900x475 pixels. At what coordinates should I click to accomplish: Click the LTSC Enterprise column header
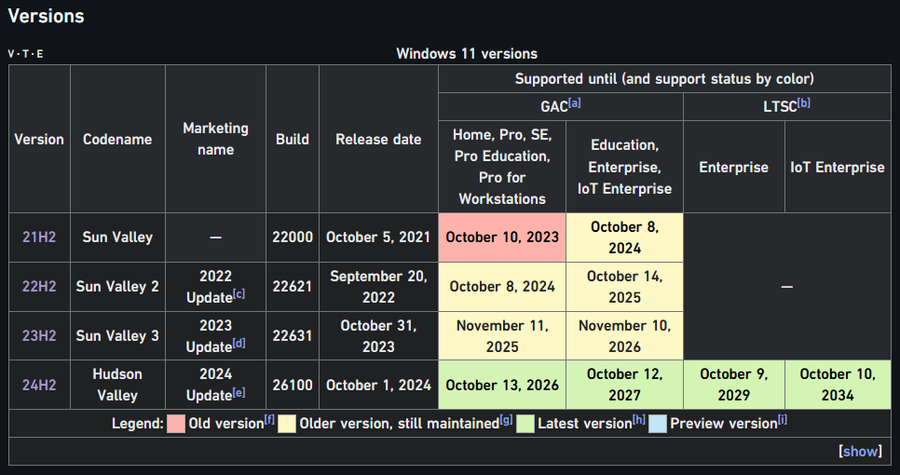pos(734,167)
